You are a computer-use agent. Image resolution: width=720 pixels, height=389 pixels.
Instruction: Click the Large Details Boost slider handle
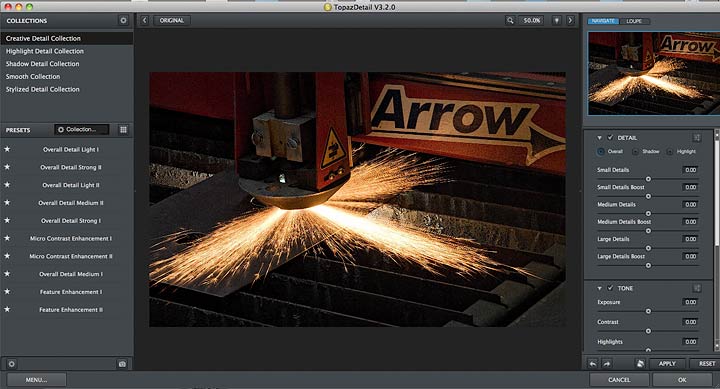648,265
